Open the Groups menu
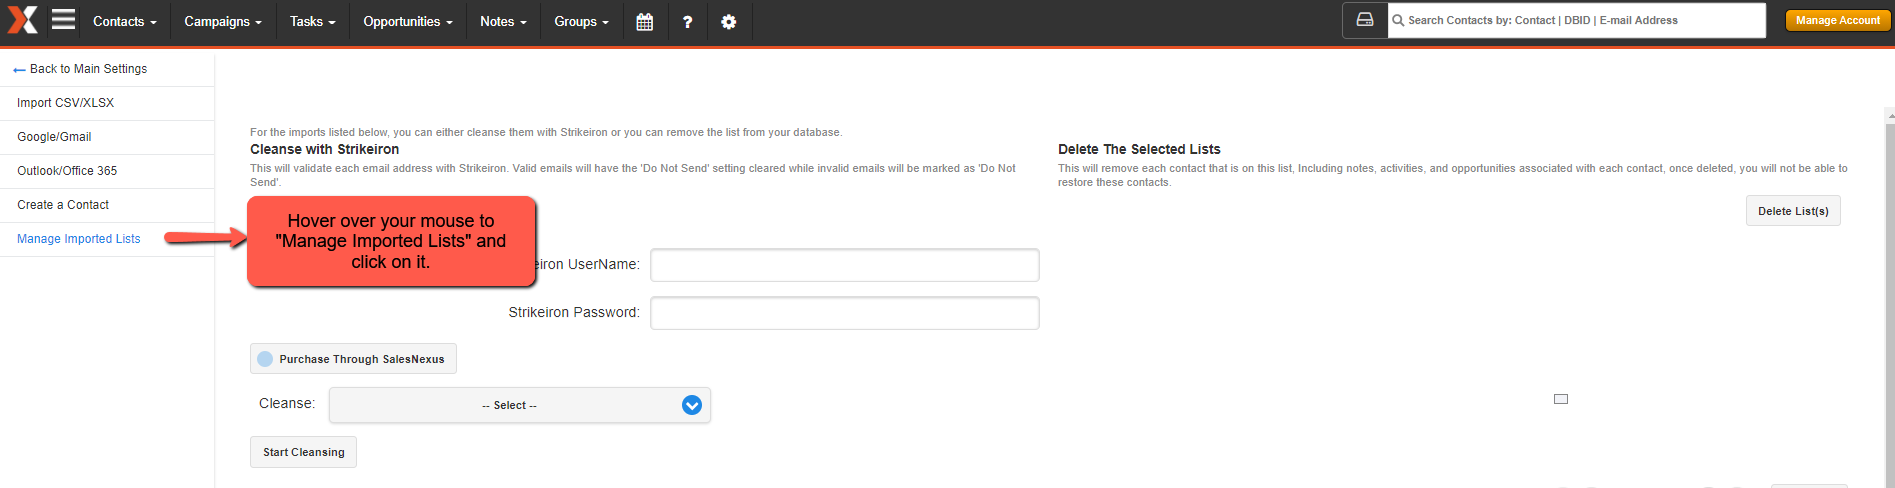 pos(581,21)
